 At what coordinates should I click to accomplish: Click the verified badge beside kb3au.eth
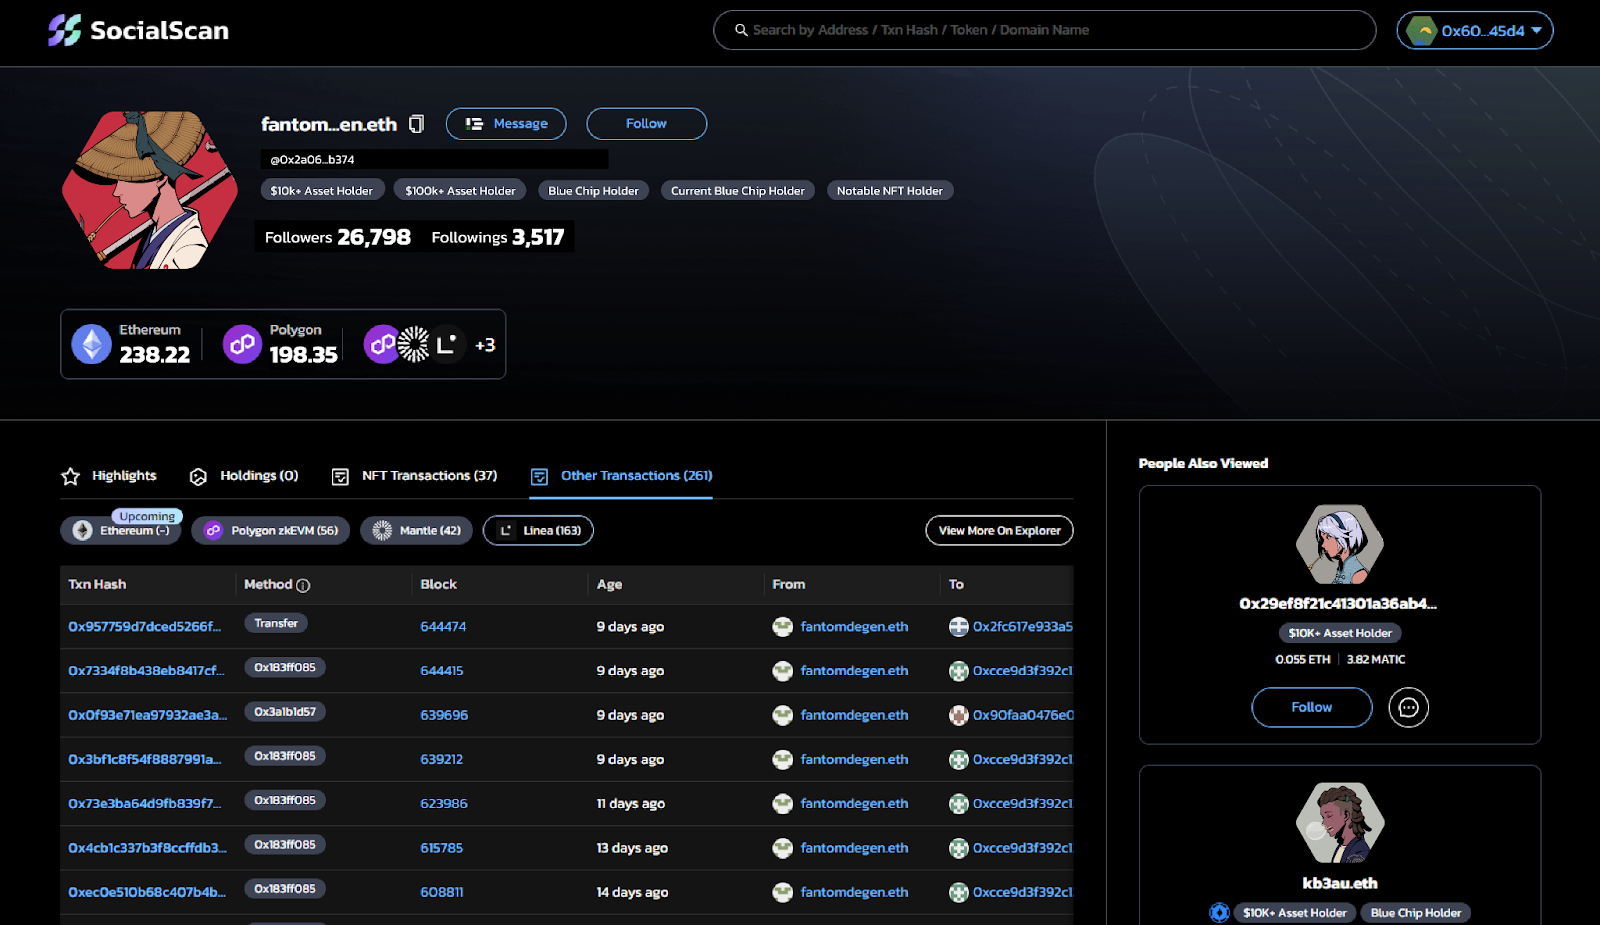click(1219, 912)
